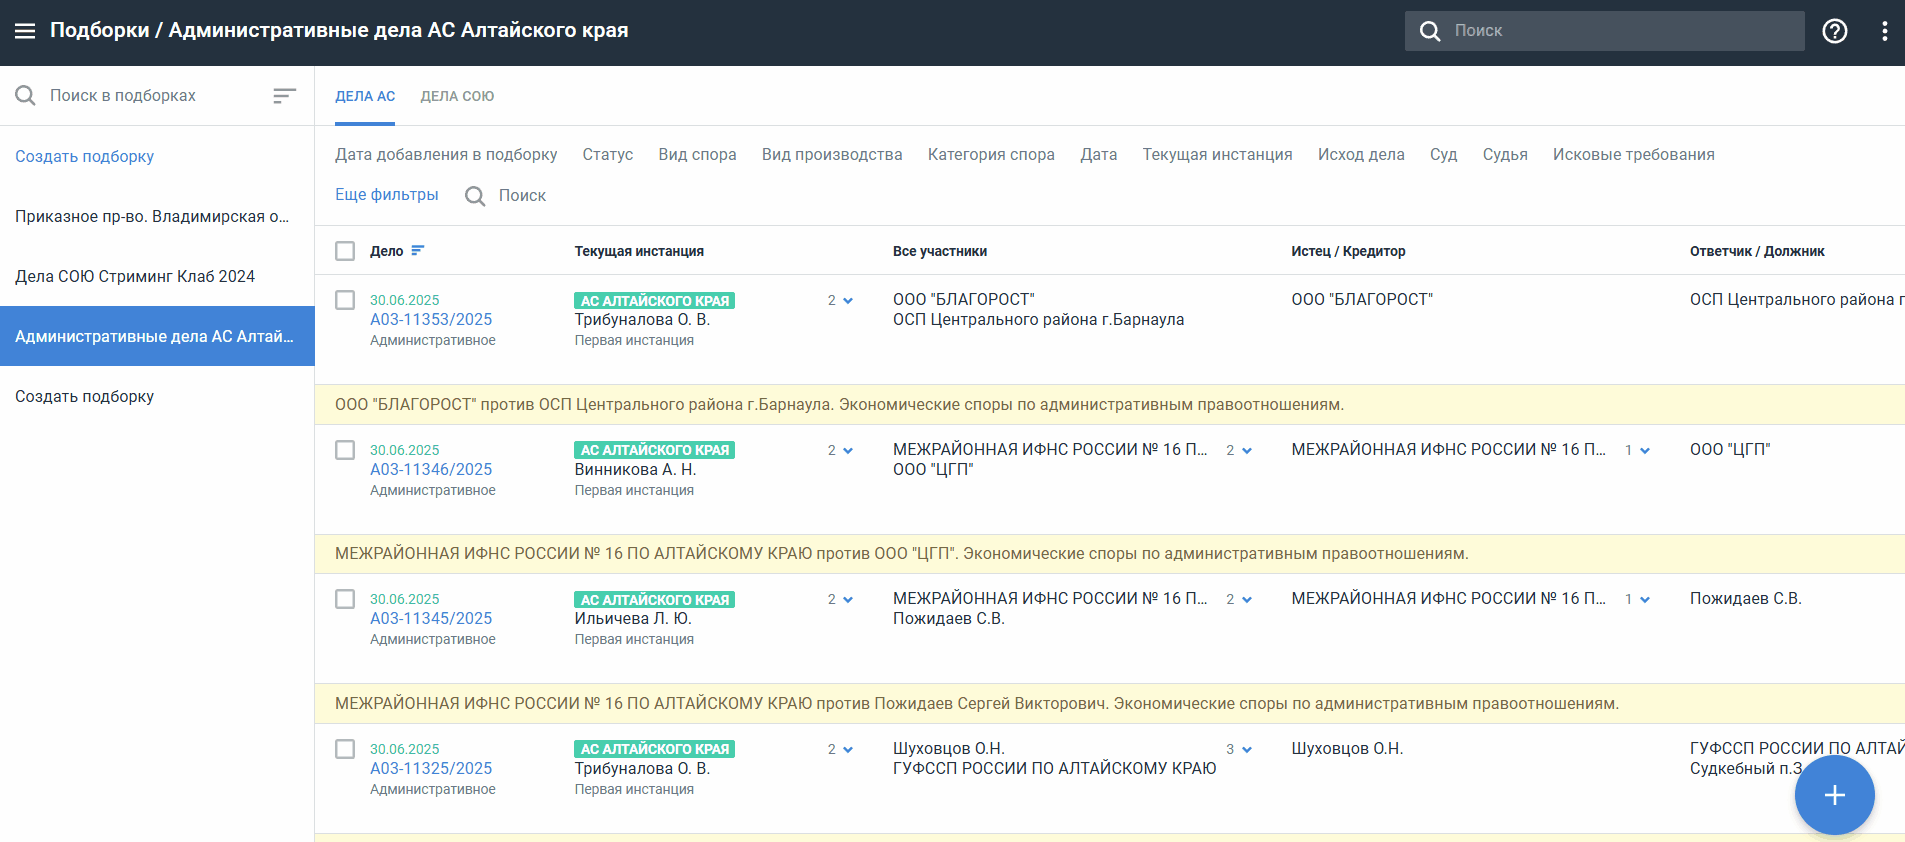Check the box for case А03-11345/2025

(x=345, y=599)
